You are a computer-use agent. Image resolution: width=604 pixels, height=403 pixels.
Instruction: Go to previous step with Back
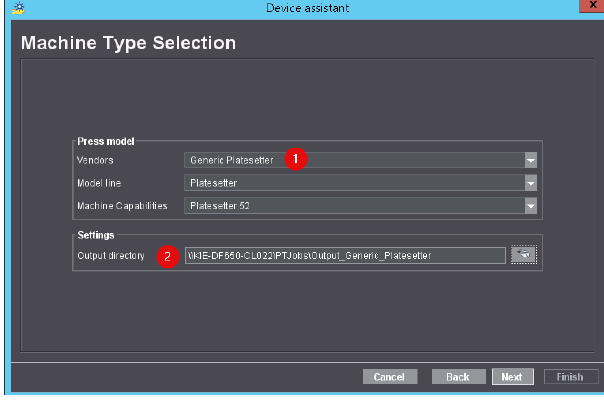click(457, 377)
